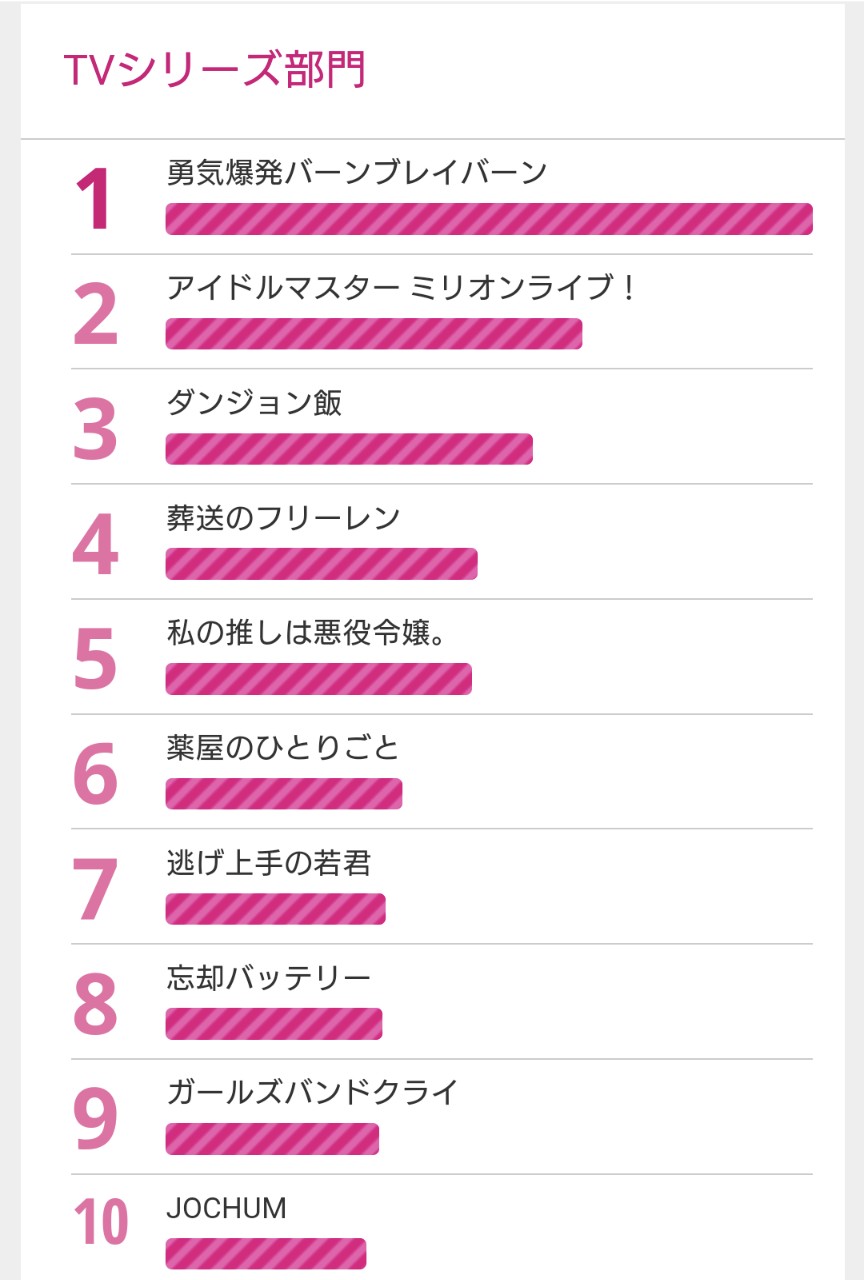
Task: Click the rank 5 number
Action: (95, 660)
